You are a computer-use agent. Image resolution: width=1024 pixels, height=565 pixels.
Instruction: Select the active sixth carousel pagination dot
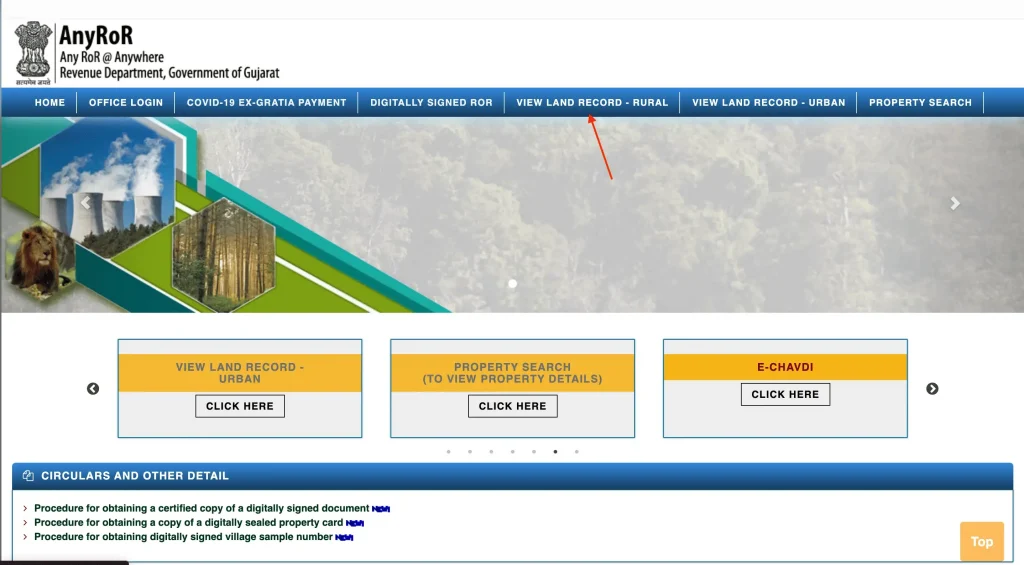point(555,451)
